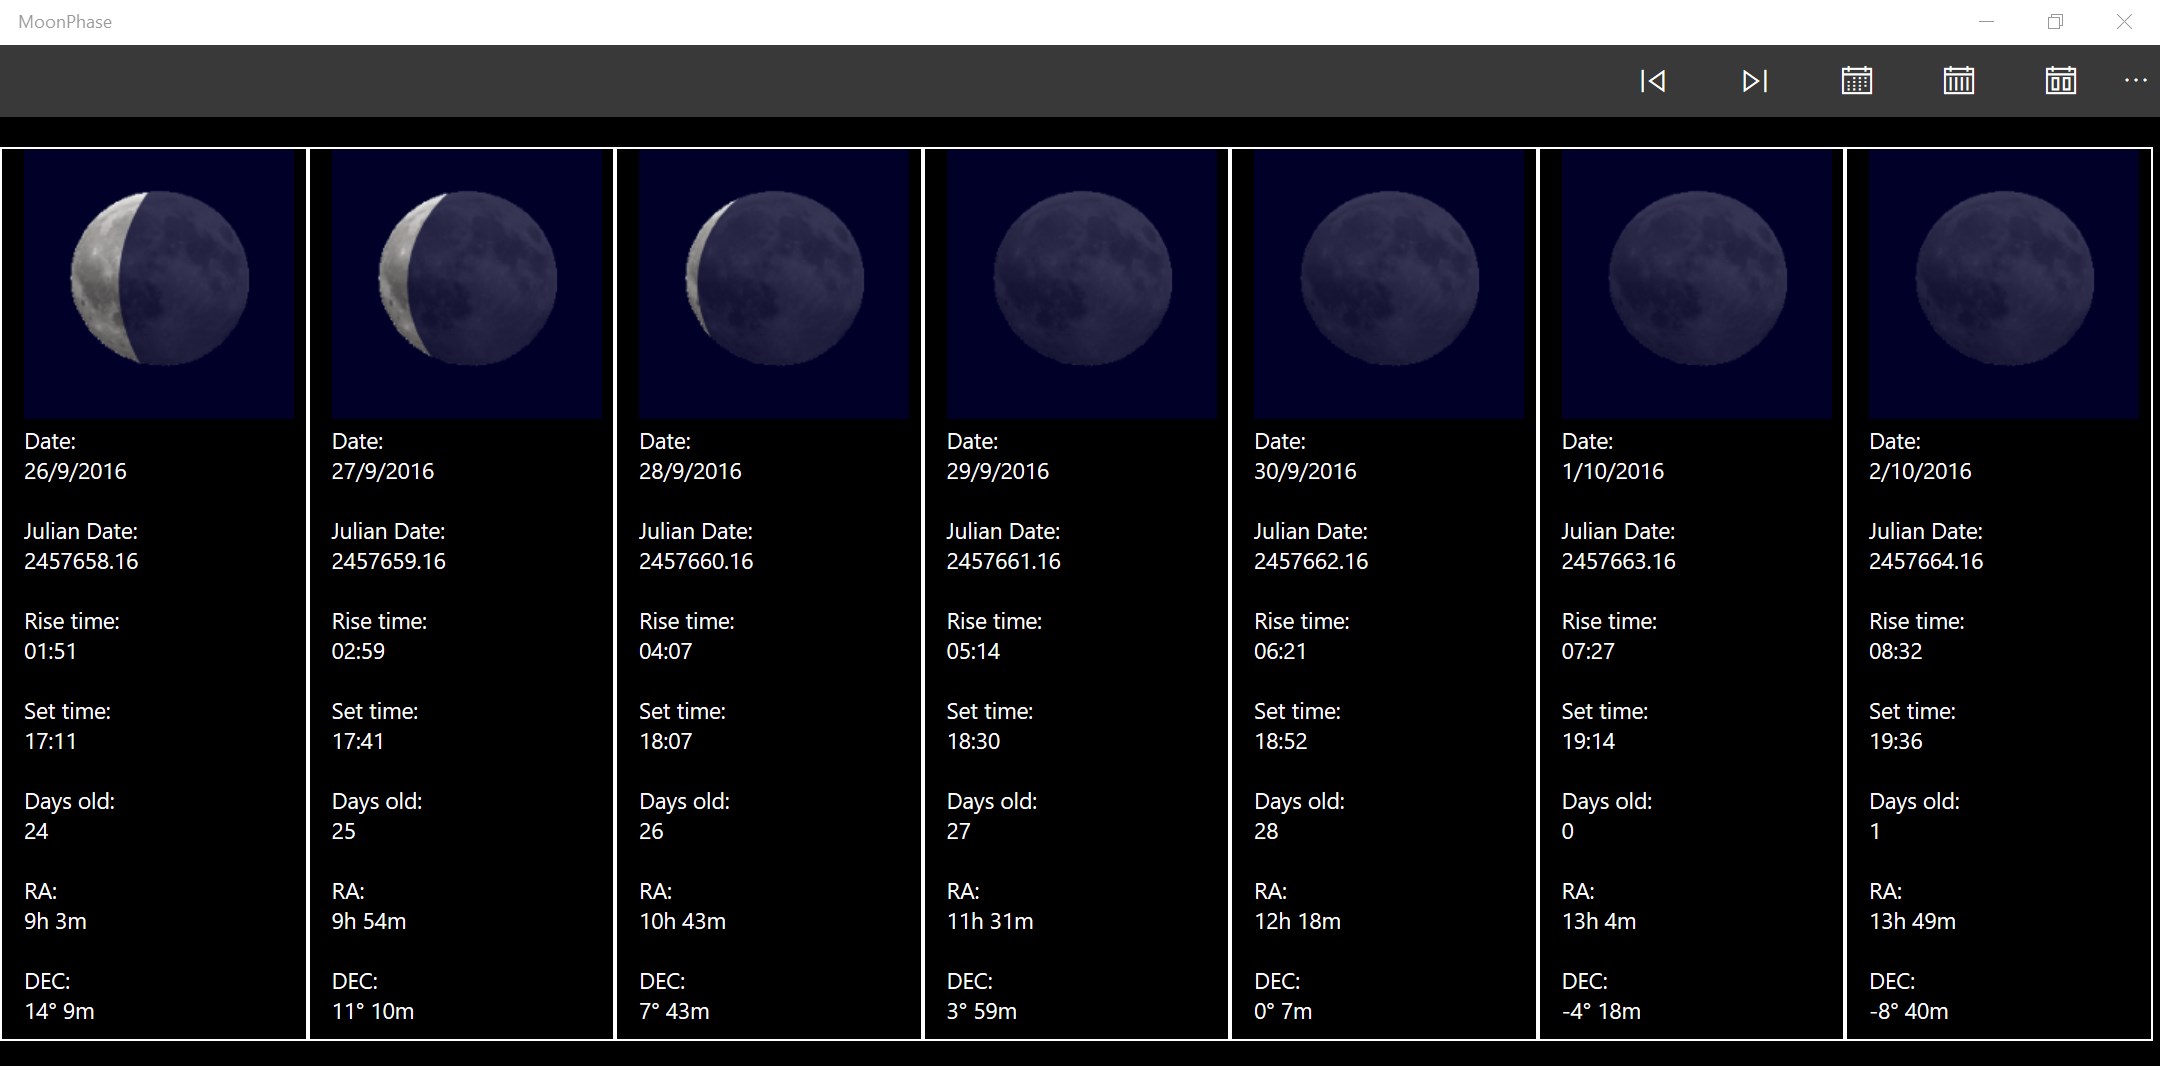Click the Julian Date 2457663.16 text

point(1618,561)
